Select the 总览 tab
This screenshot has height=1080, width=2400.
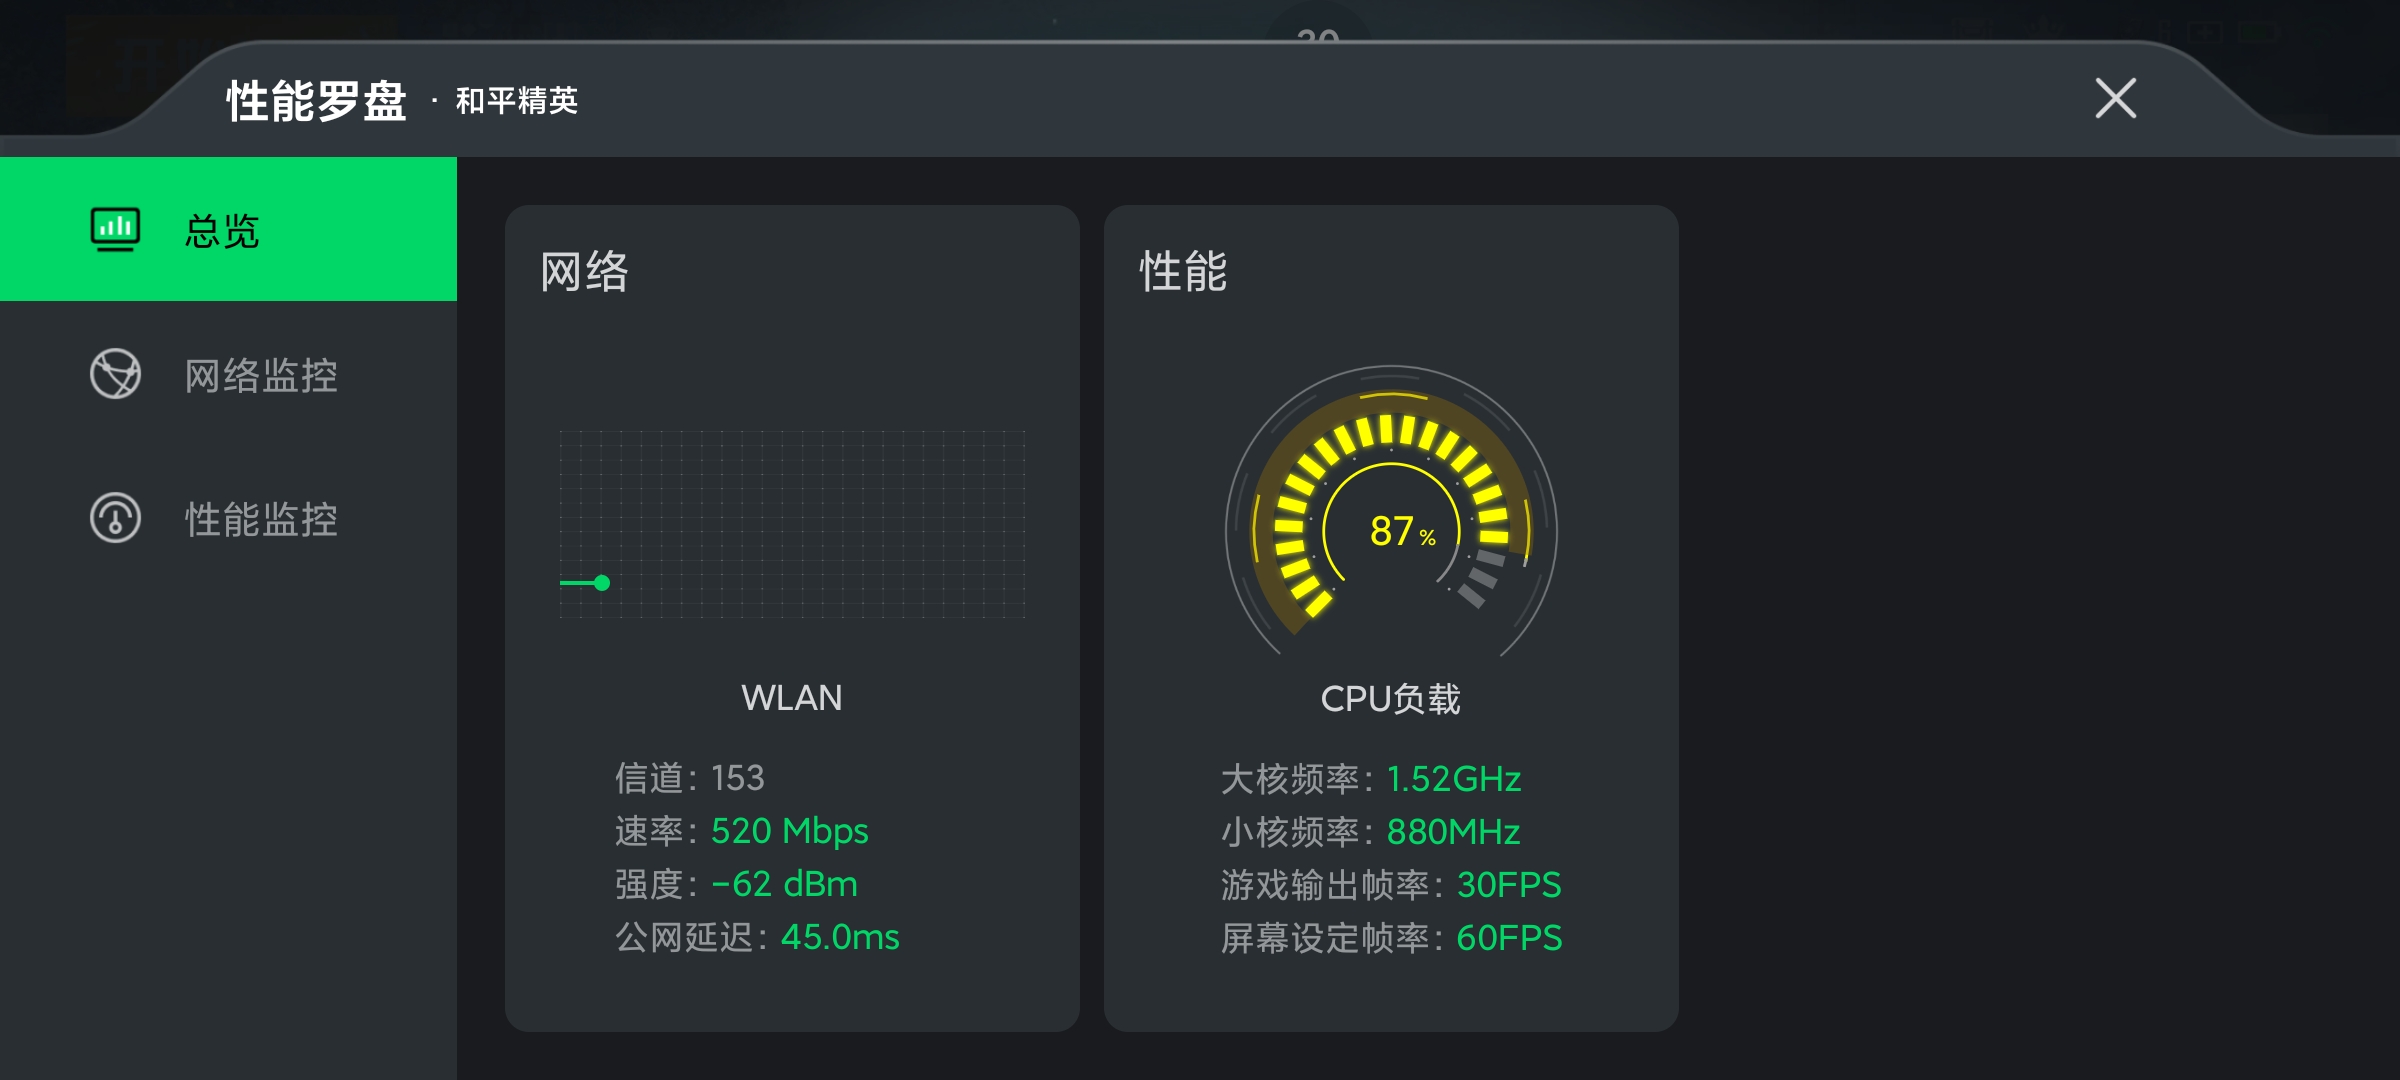[228, 229]
